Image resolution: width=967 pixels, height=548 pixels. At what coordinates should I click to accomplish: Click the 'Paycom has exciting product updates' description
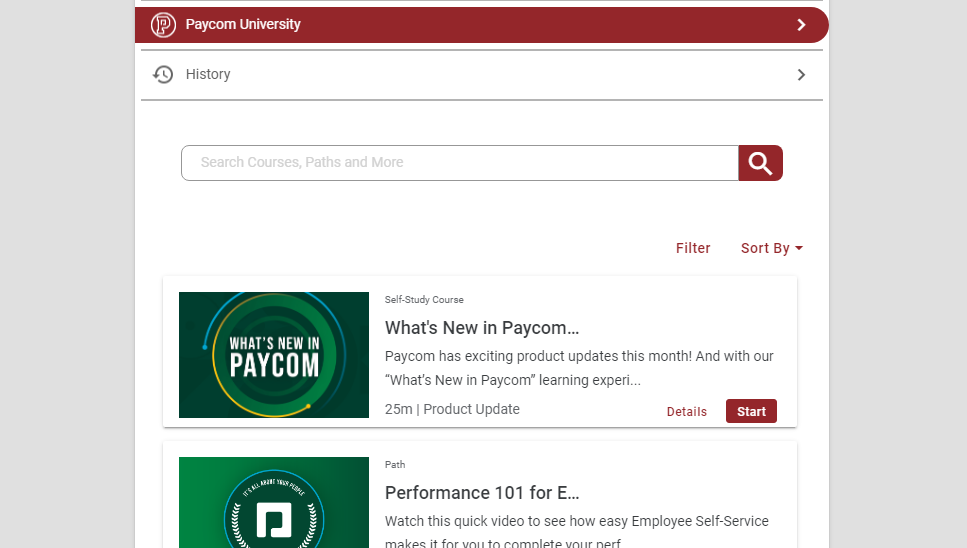pos(579,368)
